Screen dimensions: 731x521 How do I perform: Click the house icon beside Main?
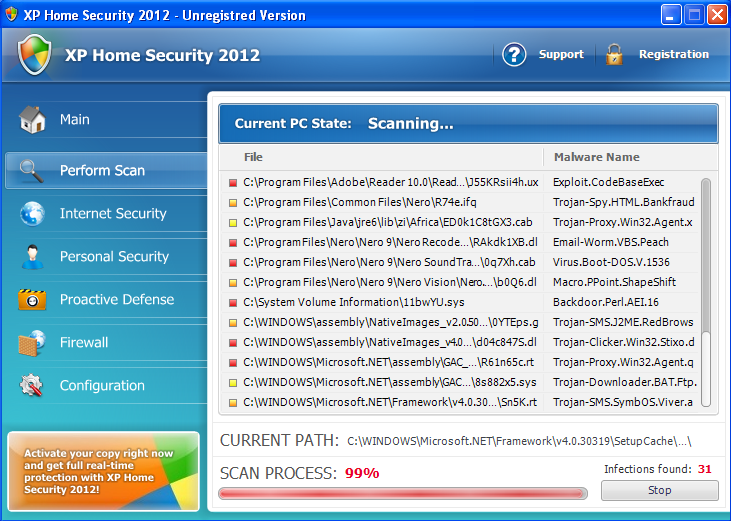click(32, 120)
